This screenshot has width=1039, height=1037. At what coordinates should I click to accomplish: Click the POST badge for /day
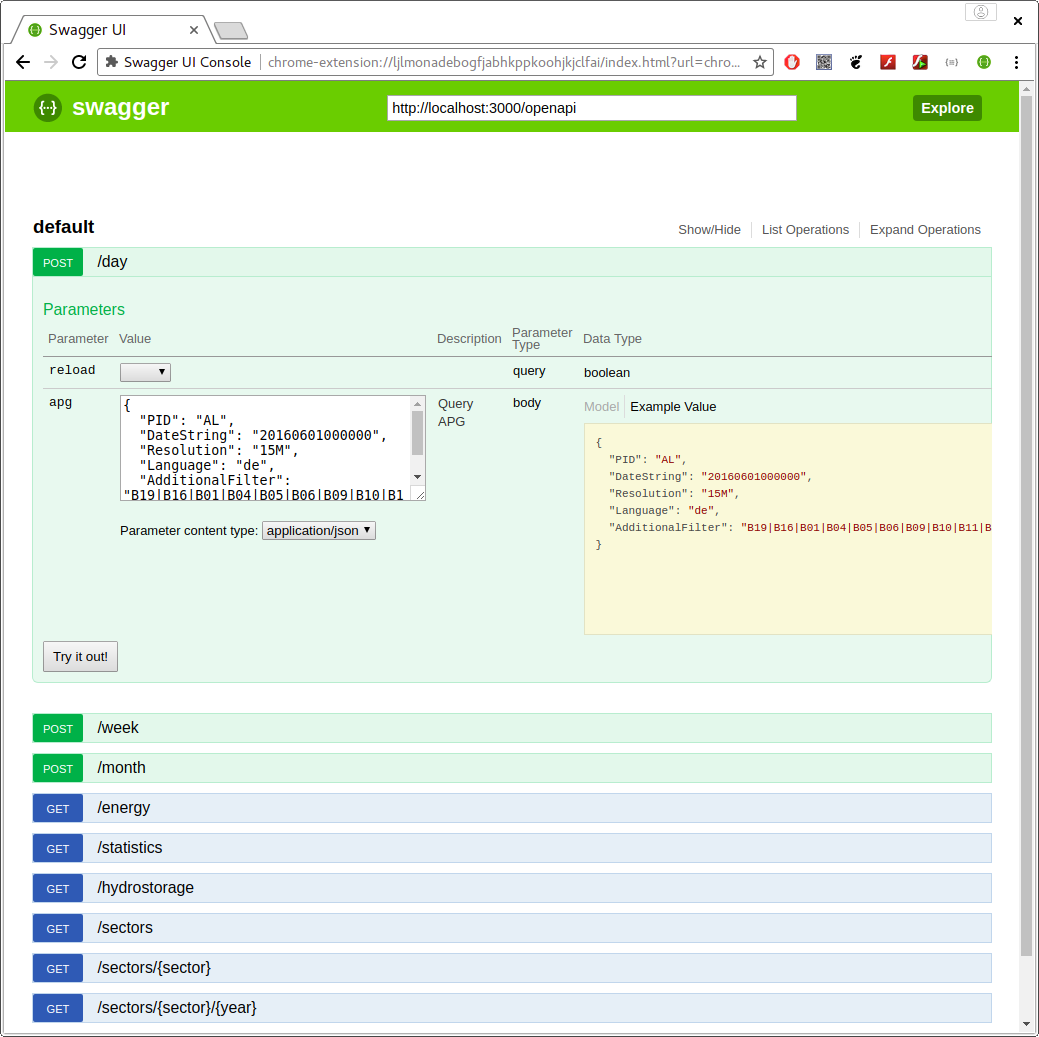[58, 262]
